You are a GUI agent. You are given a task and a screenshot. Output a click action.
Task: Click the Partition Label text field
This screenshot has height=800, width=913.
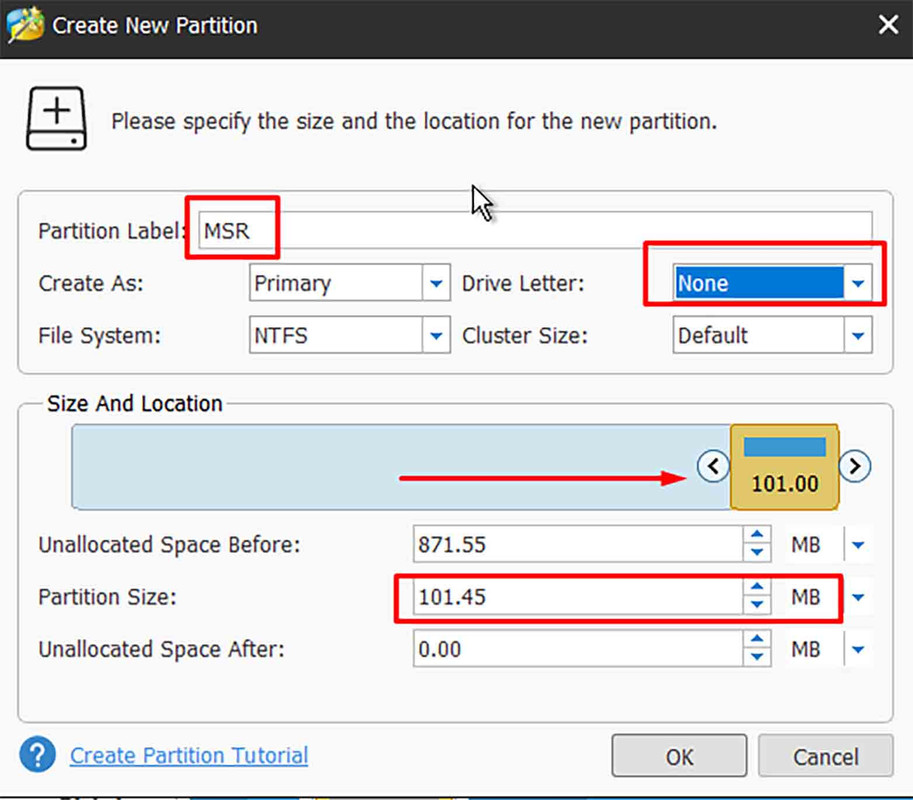tap(535, 231)
